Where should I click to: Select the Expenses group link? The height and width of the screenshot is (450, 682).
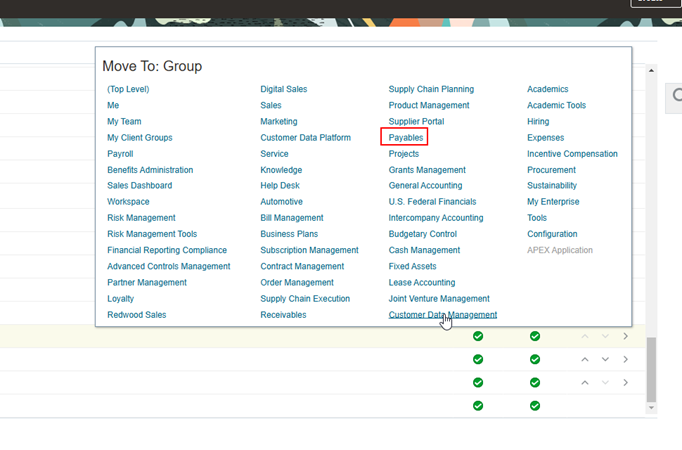coord(545,137)
